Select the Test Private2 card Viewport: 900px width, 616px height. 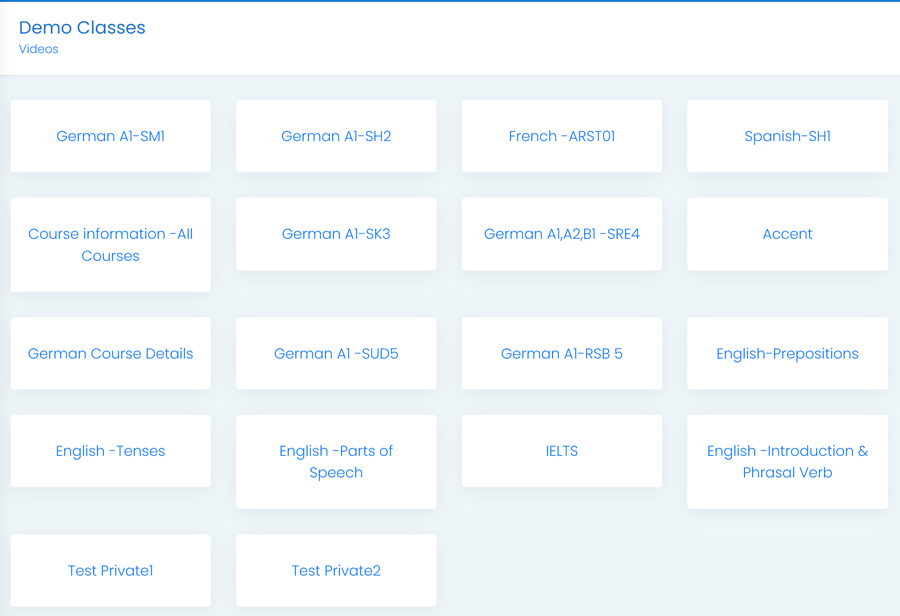(x=336, y=571)
